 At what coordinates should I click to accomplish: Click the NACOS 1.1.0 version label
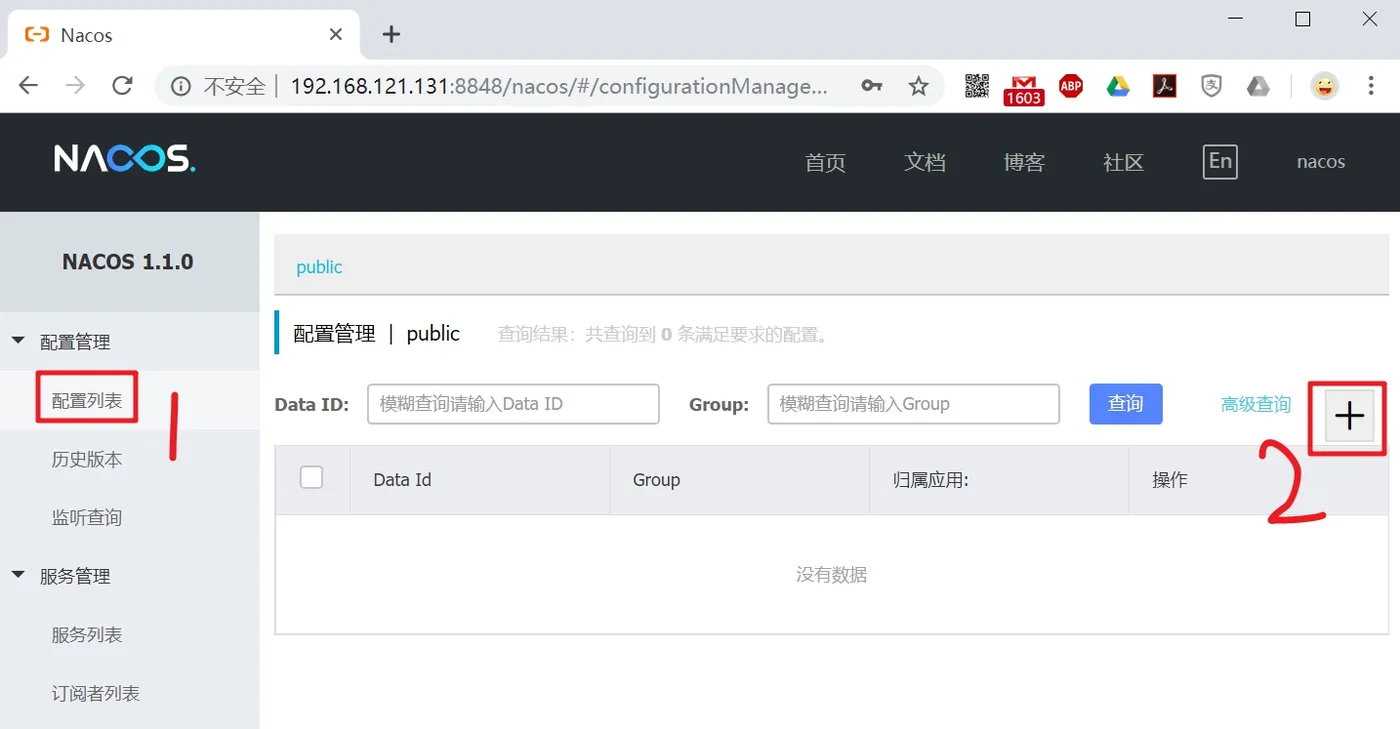point(128,262)
